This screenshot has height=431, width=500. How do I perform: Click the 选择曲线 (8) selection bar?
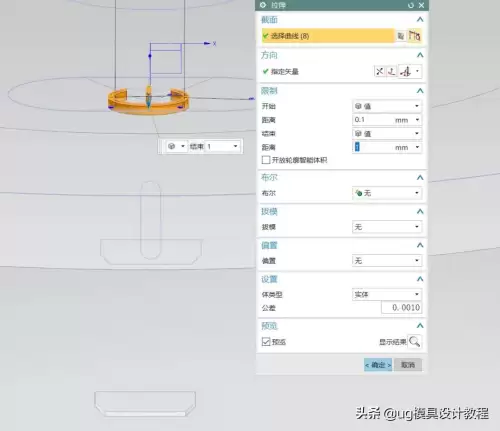(x=328, y=36)
